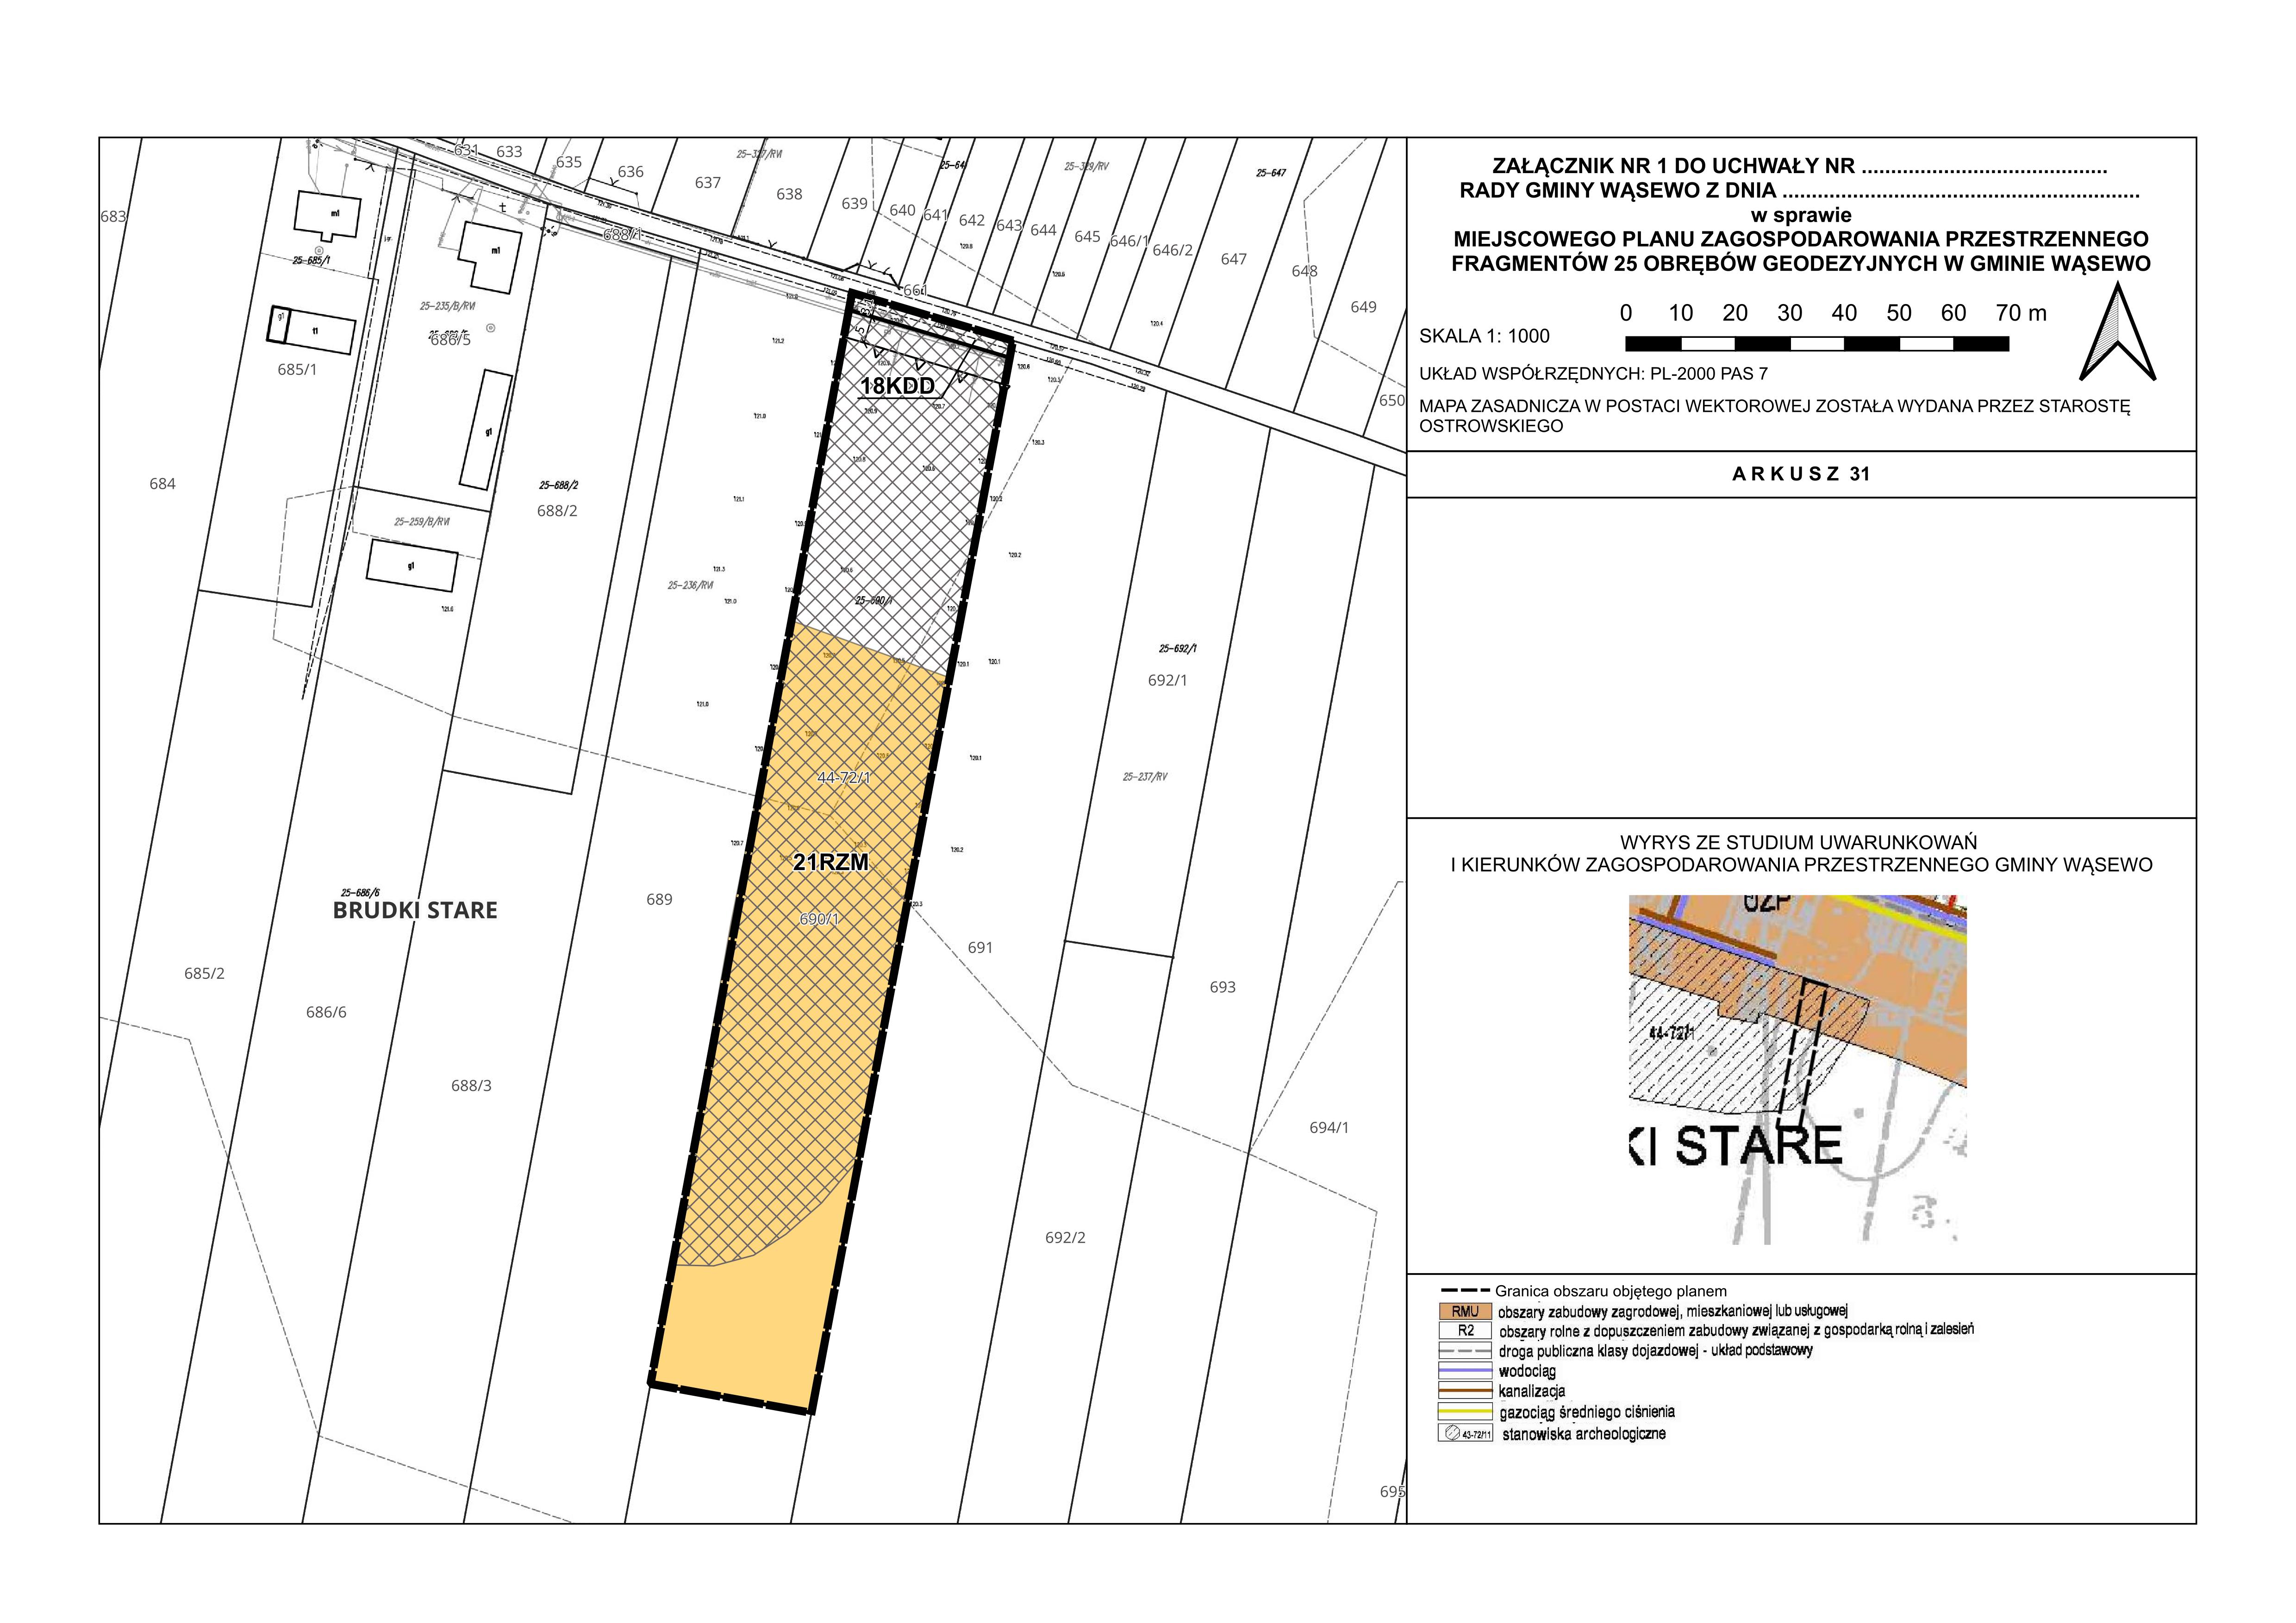This screenshot has height=1623, width=2296.
Task: Click parcel number 692/2 on map
Action: [x=1065, y=1238]
